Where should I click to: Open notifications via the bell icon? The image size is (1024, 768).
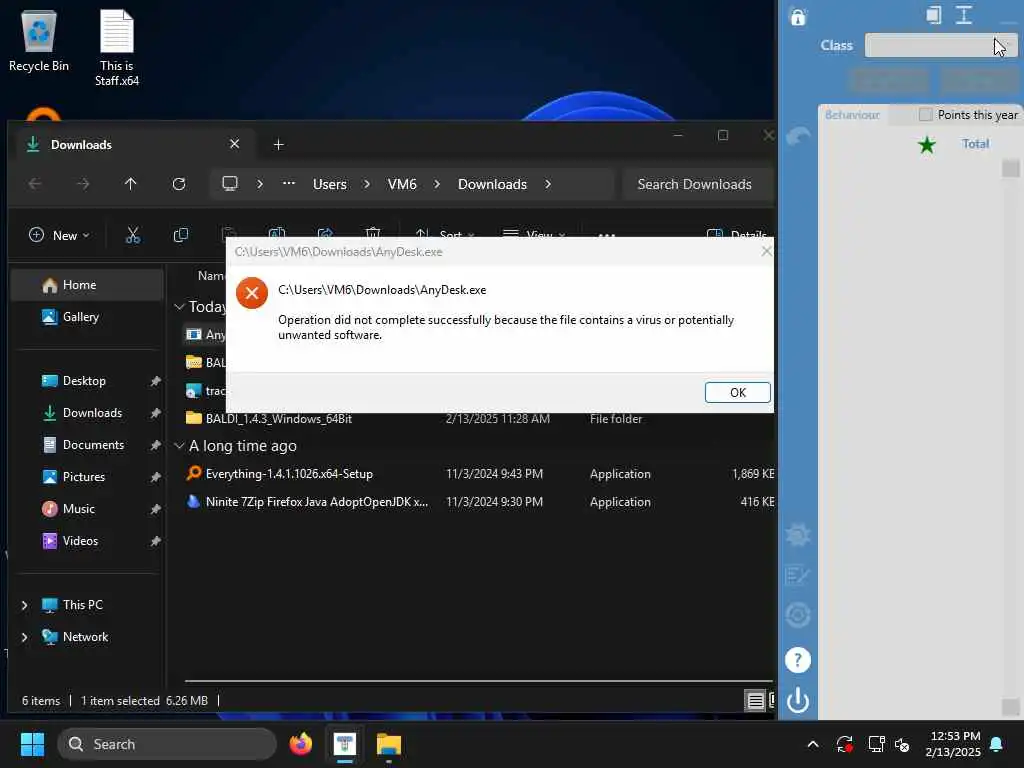pos(997,744)
